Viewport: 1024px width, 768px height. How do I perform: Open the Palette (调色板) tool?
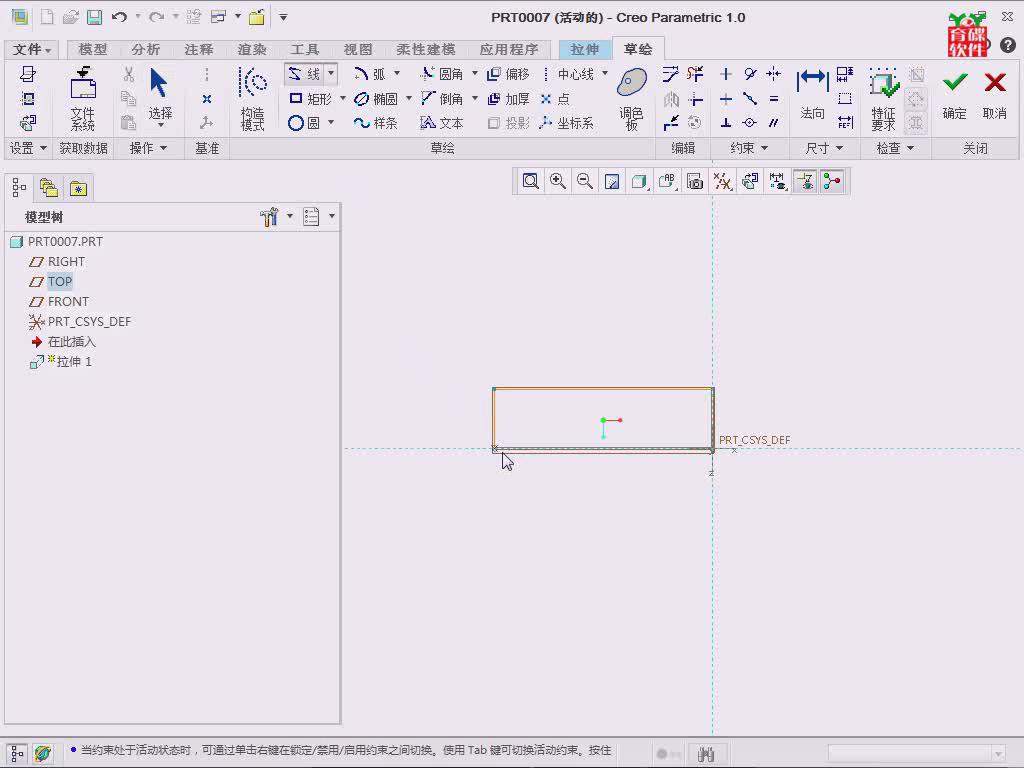[x=632, y=99]
